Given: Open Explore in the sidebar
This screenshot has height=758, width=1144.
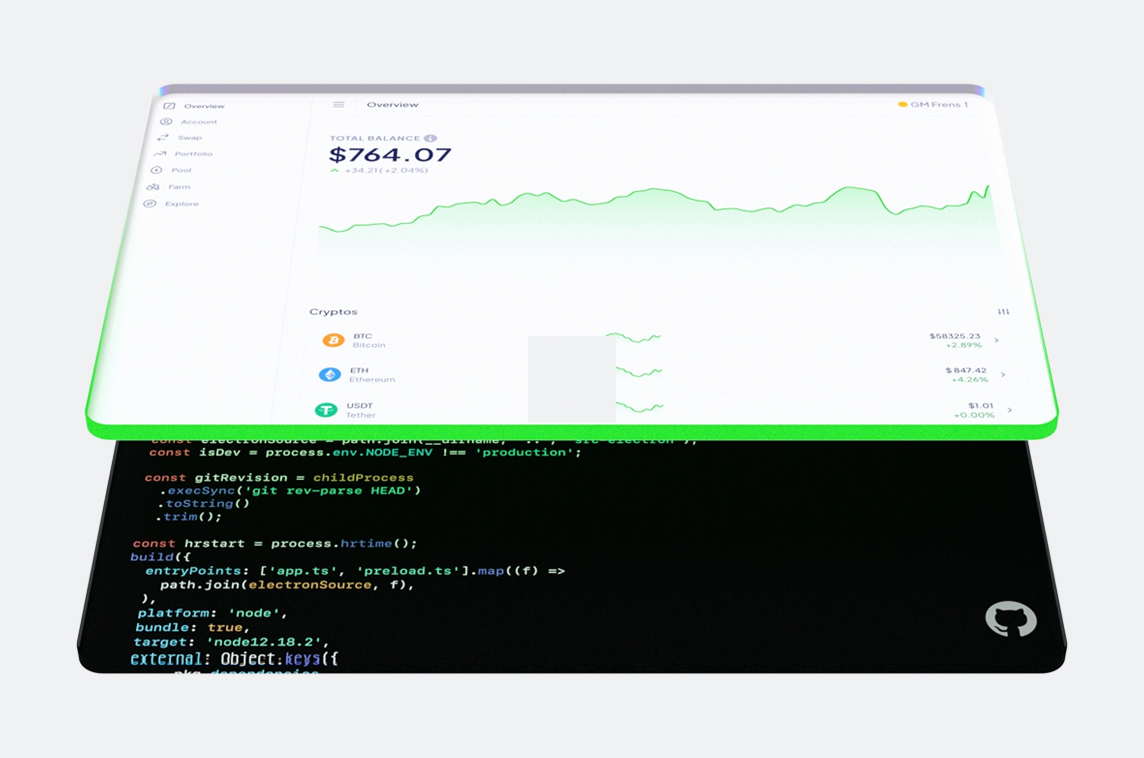Looking at the screenshot, I should [x=171, y=204].
